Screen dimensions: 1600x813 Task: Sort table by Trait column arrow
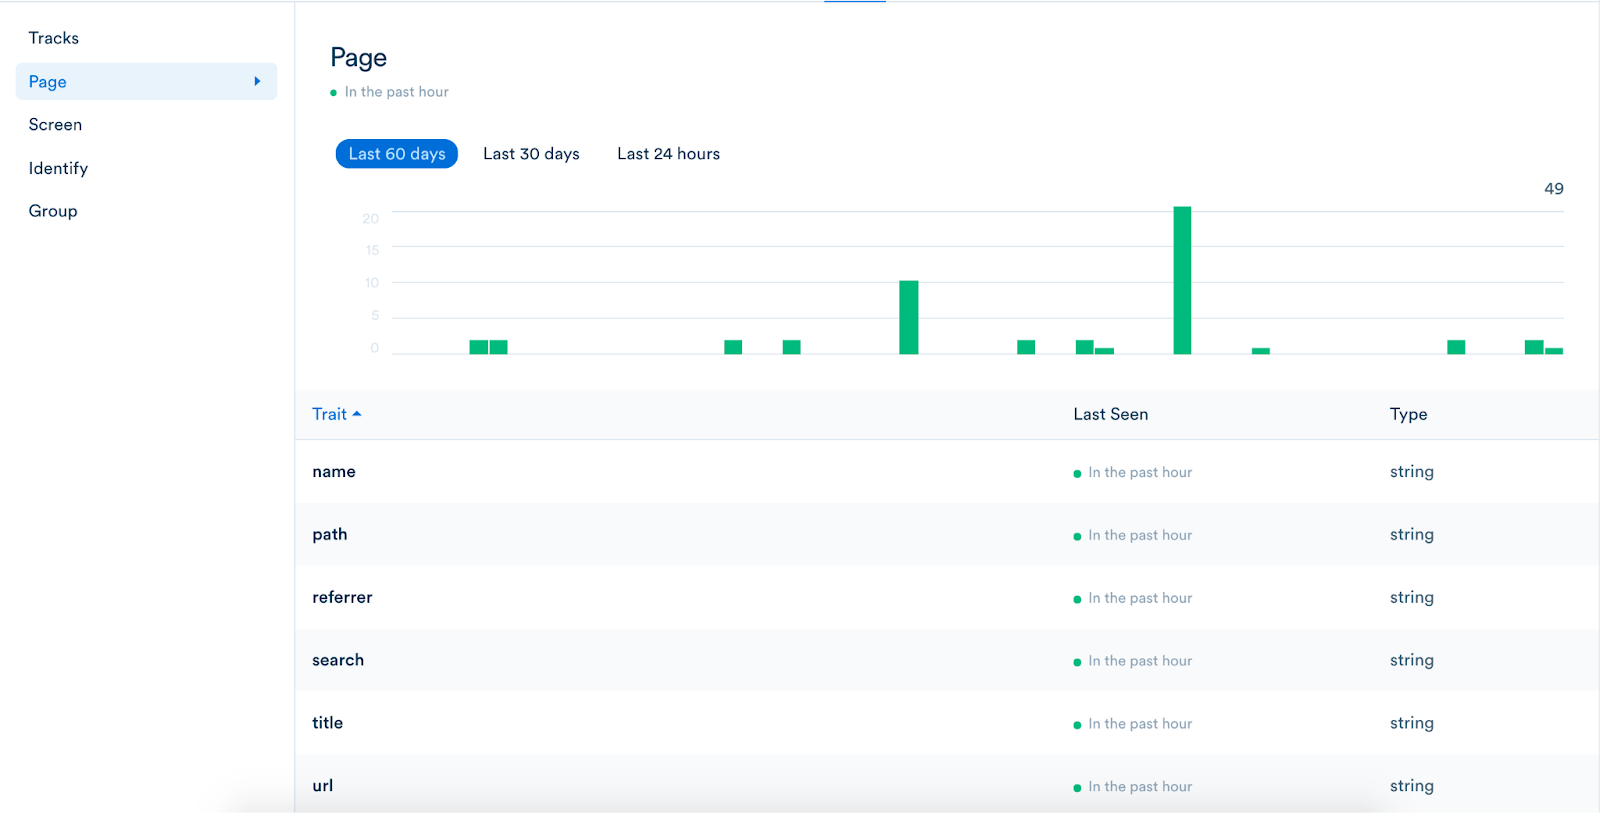point(357,414)
